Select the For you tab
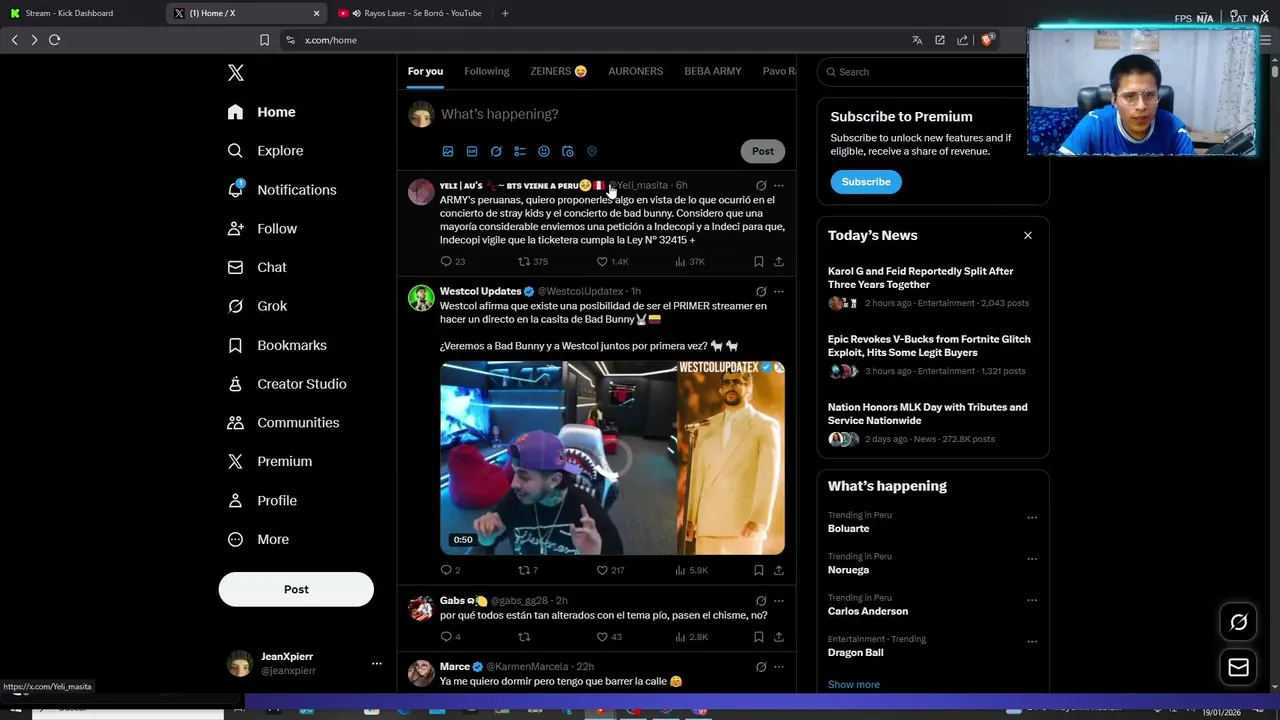 click(x=425, y=72)
